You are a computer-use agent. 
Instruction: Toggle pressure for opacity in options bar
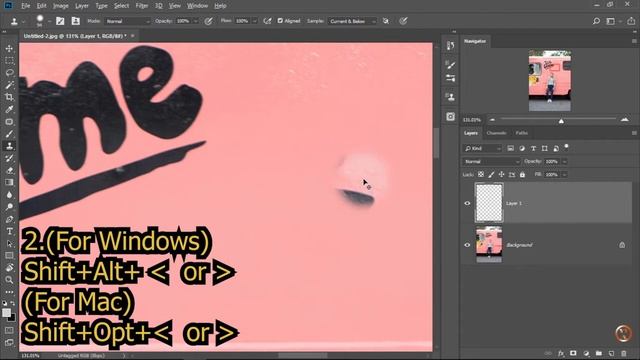click(209, 21)
